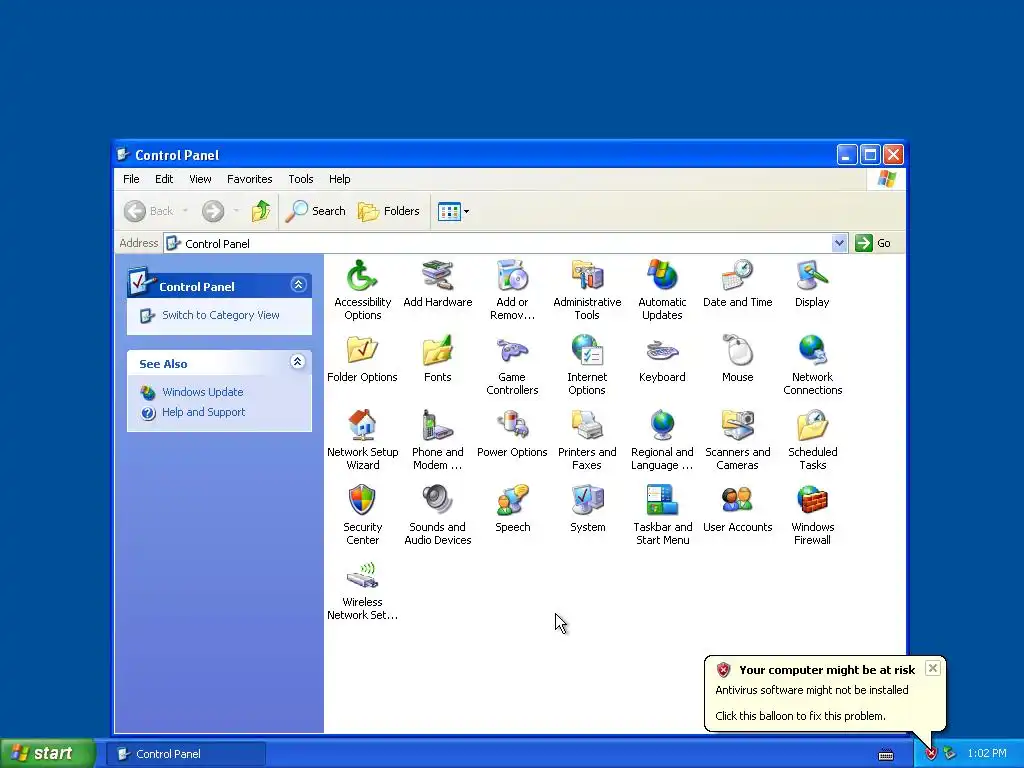Screen dimensions: 1024x768
Task: Click Control Panel taskbar button
Action: click(x=185, y=754)
